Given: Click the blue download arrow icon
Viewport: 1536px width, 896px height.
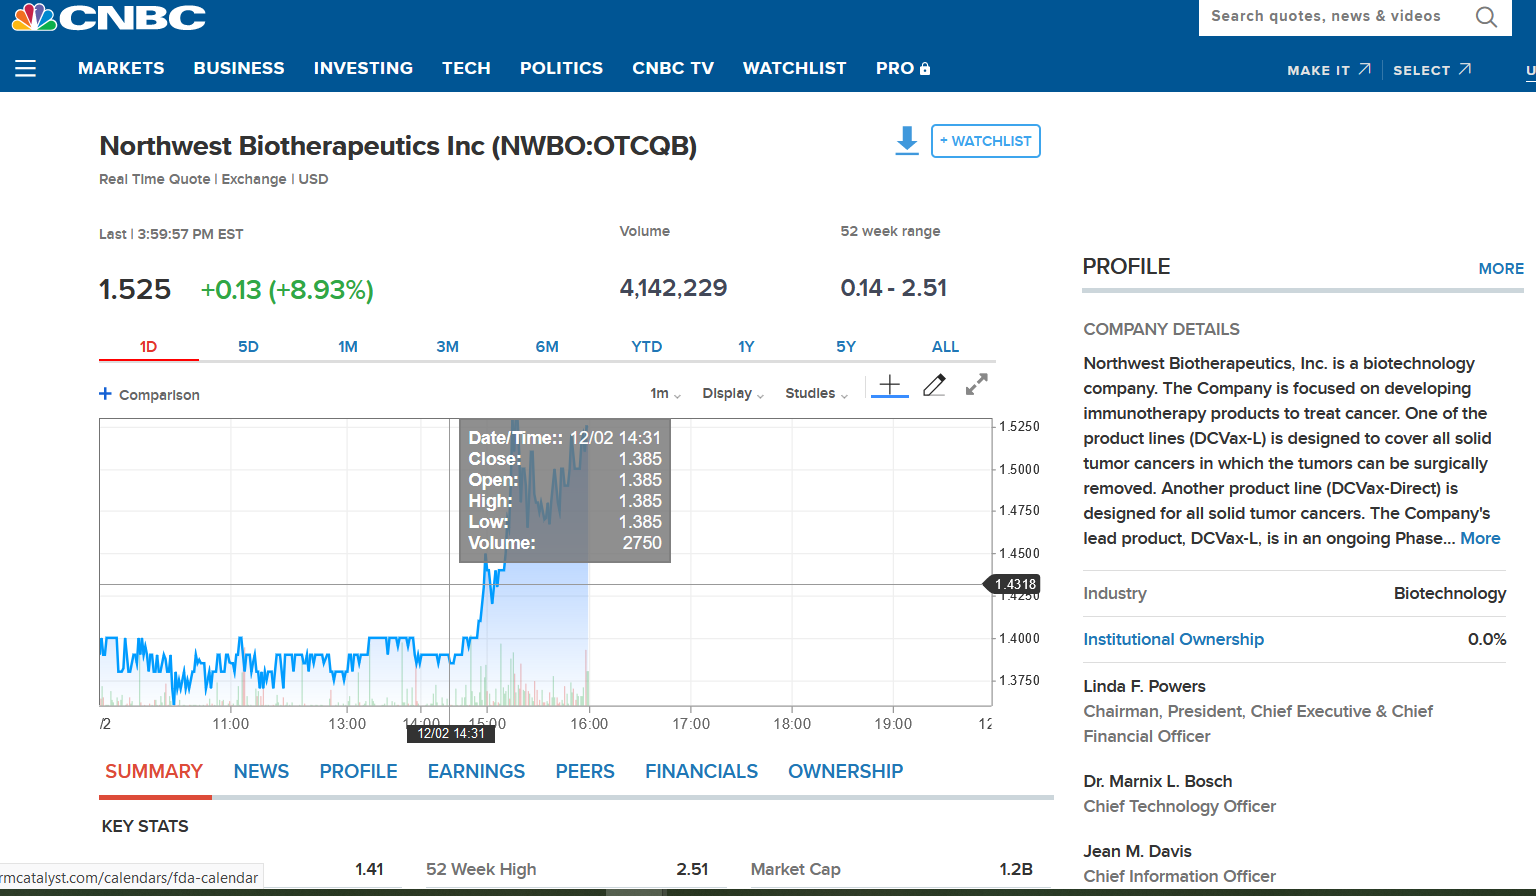Looking at the screenshot, I should [907, 140].
